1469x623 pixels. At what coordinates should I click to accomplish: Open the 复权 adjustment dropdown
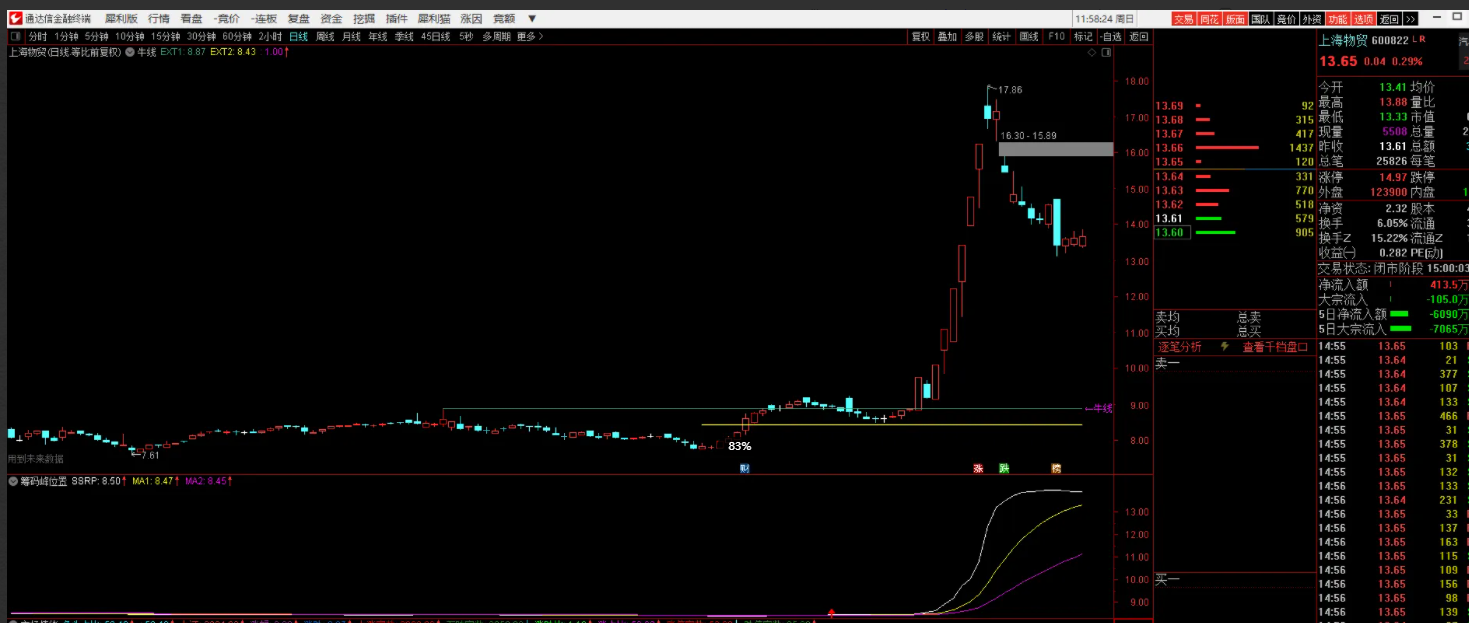[920, 37]
